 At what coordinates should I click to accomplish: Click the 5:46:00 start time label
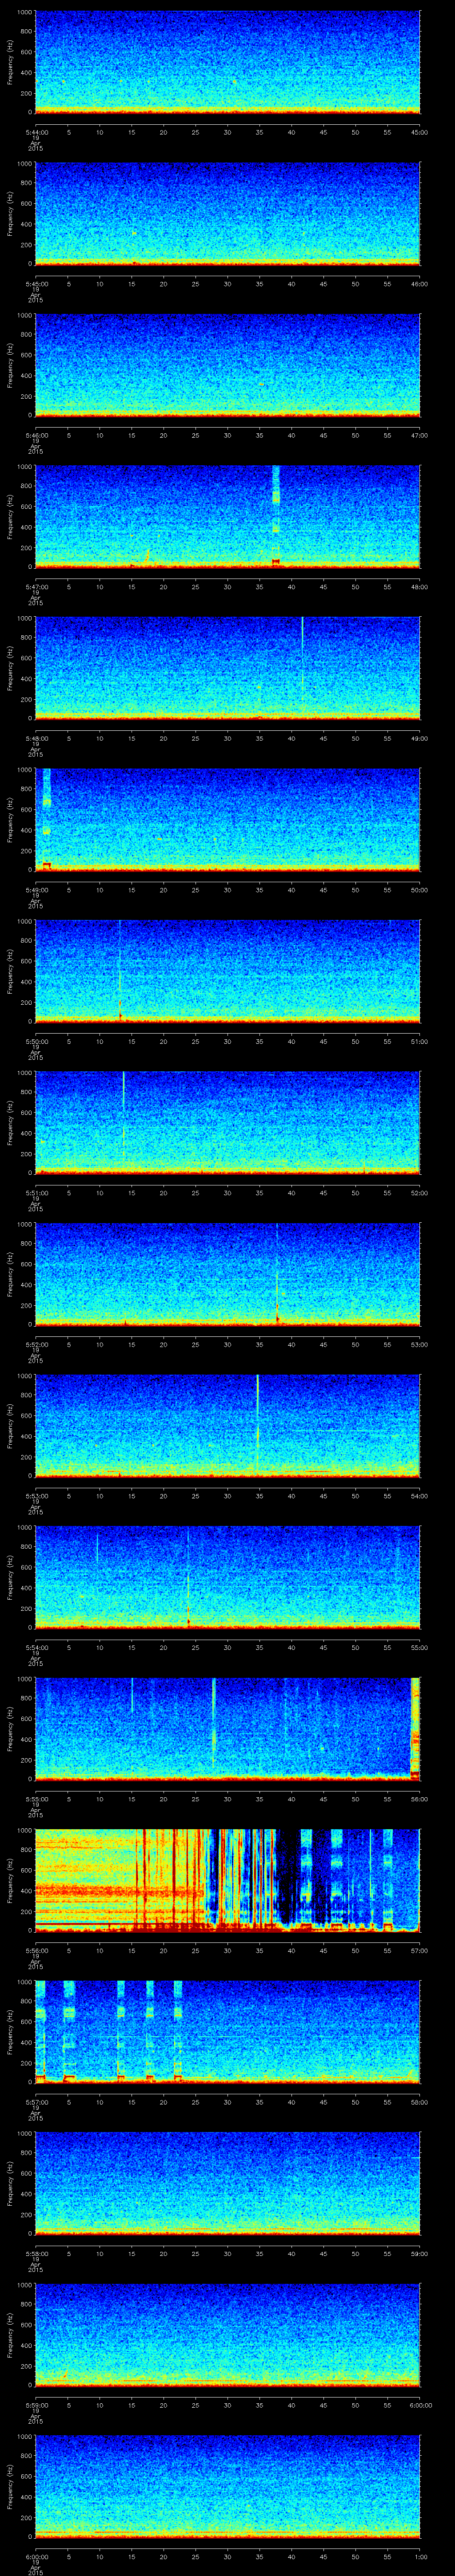36,435
